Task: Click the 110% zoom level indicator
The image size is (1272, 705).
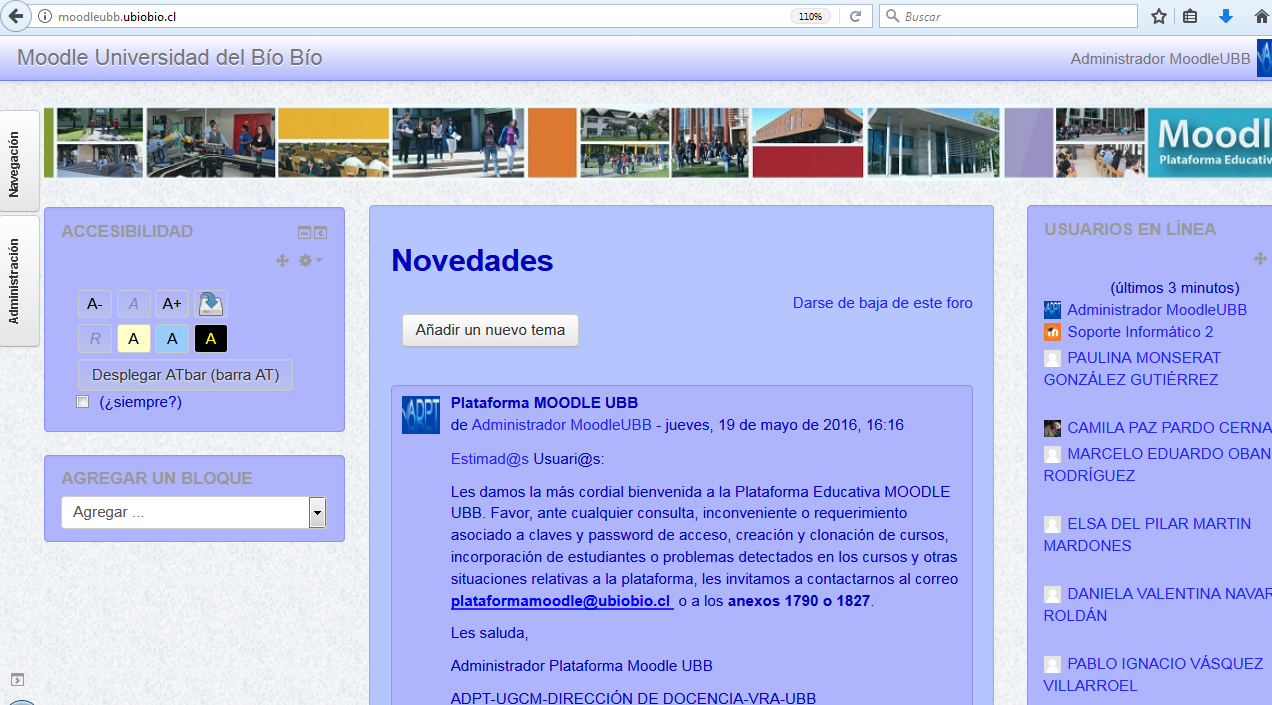Action: click(x=810, y=17)
